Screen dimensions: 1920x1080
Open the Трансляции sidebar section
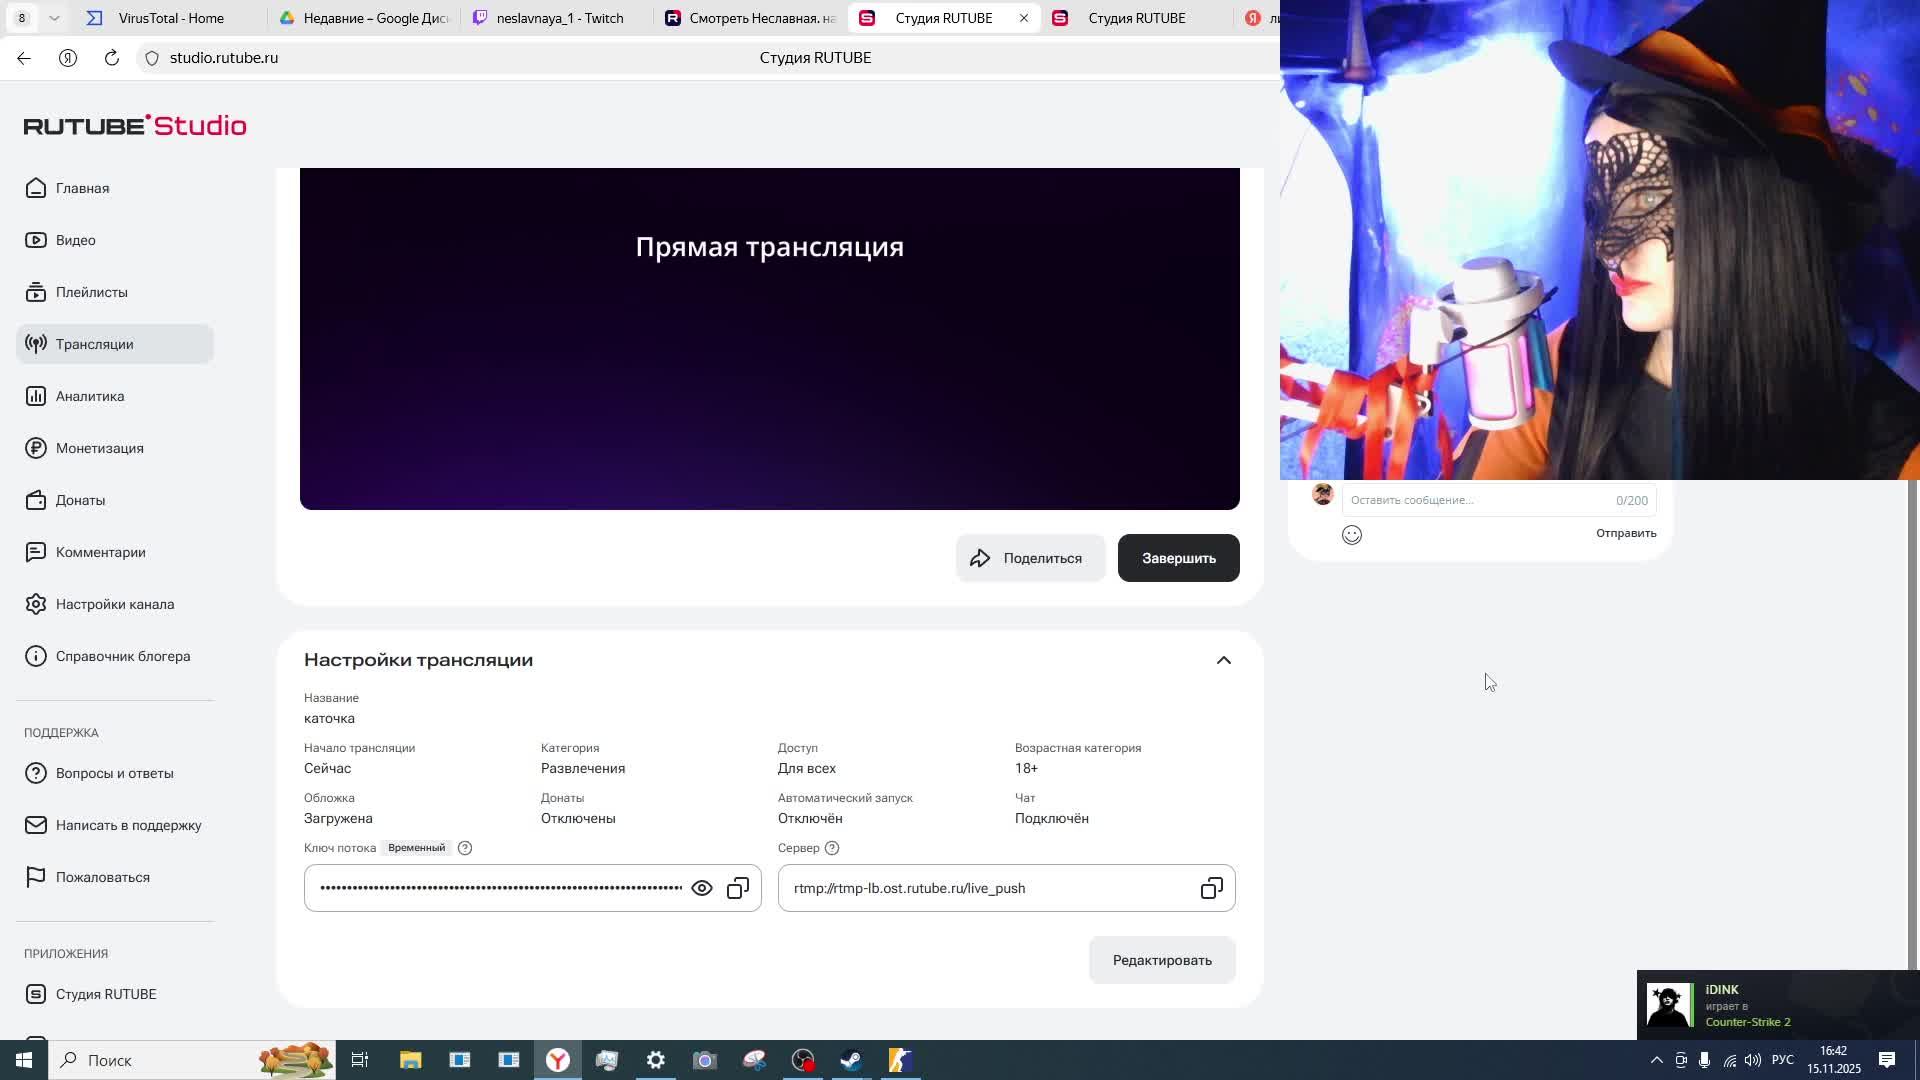[94, 344]
